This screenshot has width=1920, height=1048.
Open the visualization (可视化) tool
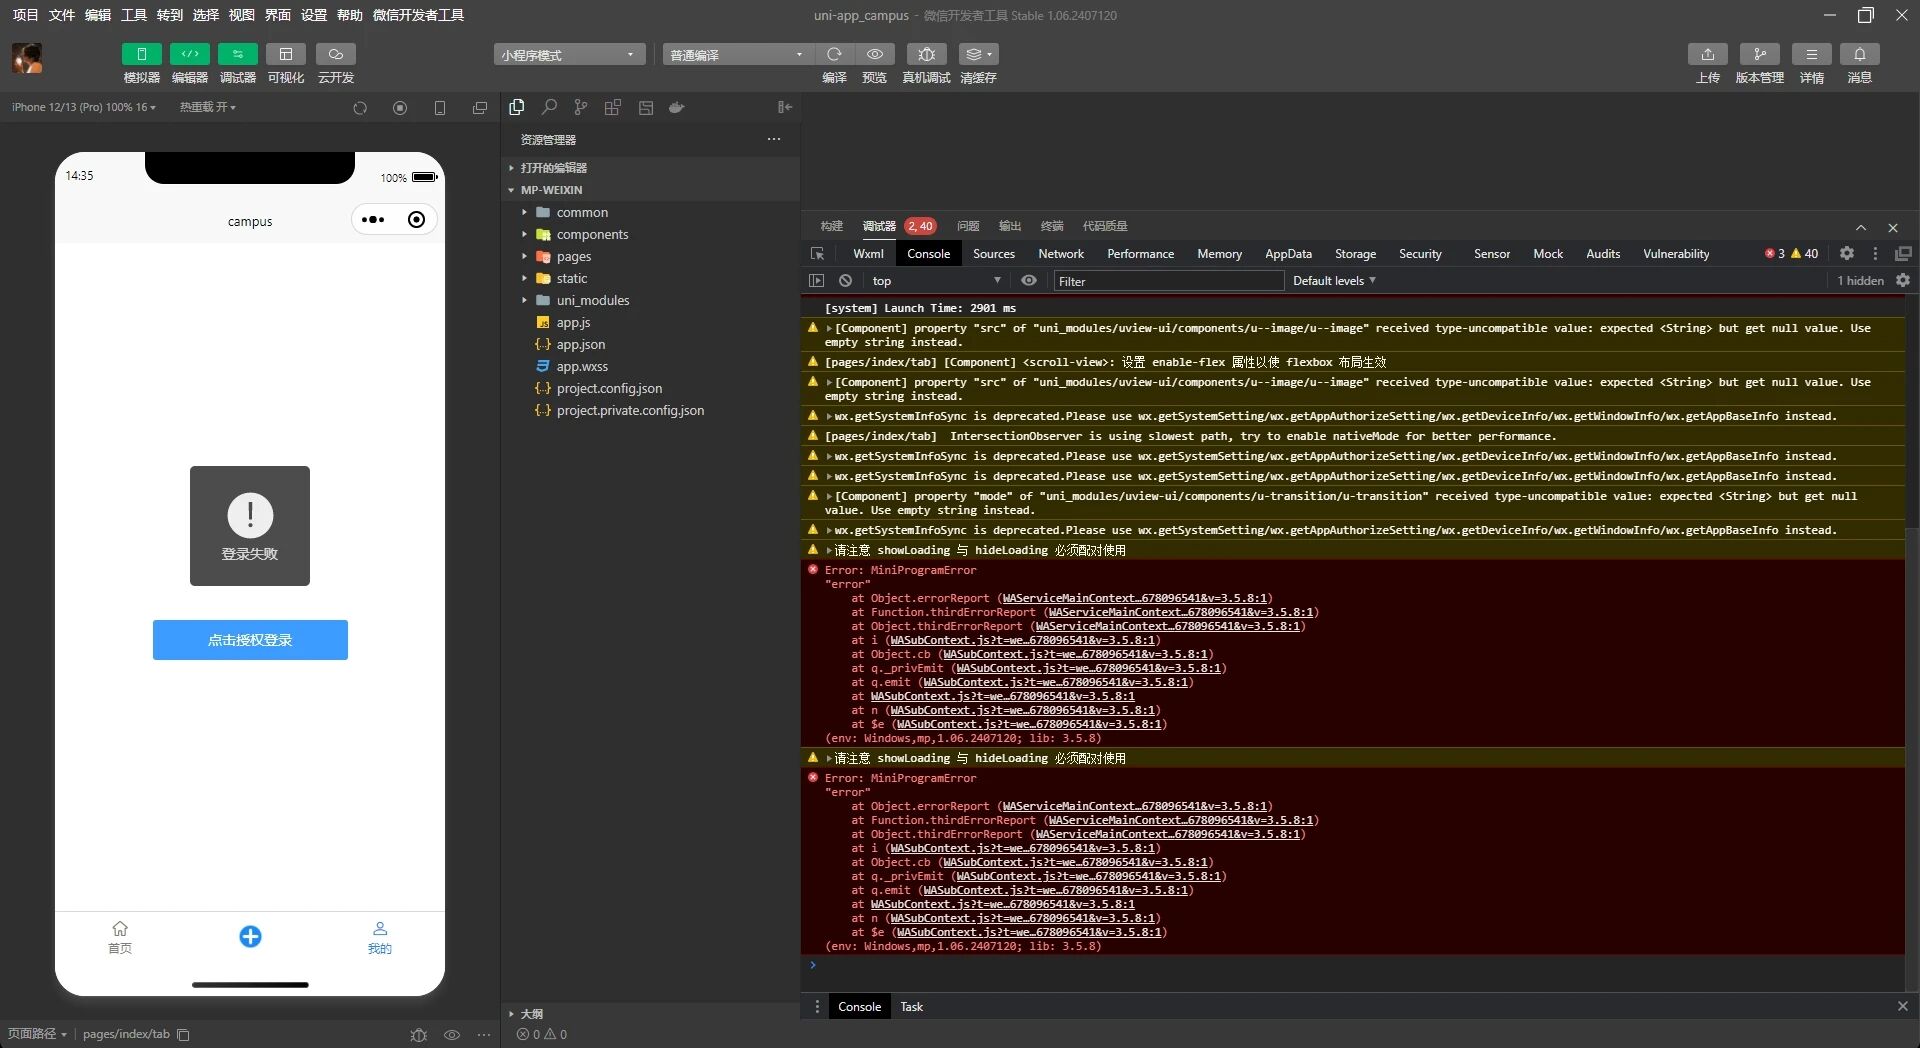286,54
